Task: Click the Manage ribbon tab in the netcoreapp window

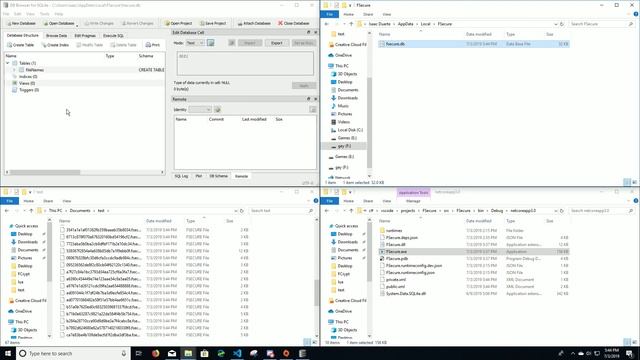Action: [x=413, y=201]
